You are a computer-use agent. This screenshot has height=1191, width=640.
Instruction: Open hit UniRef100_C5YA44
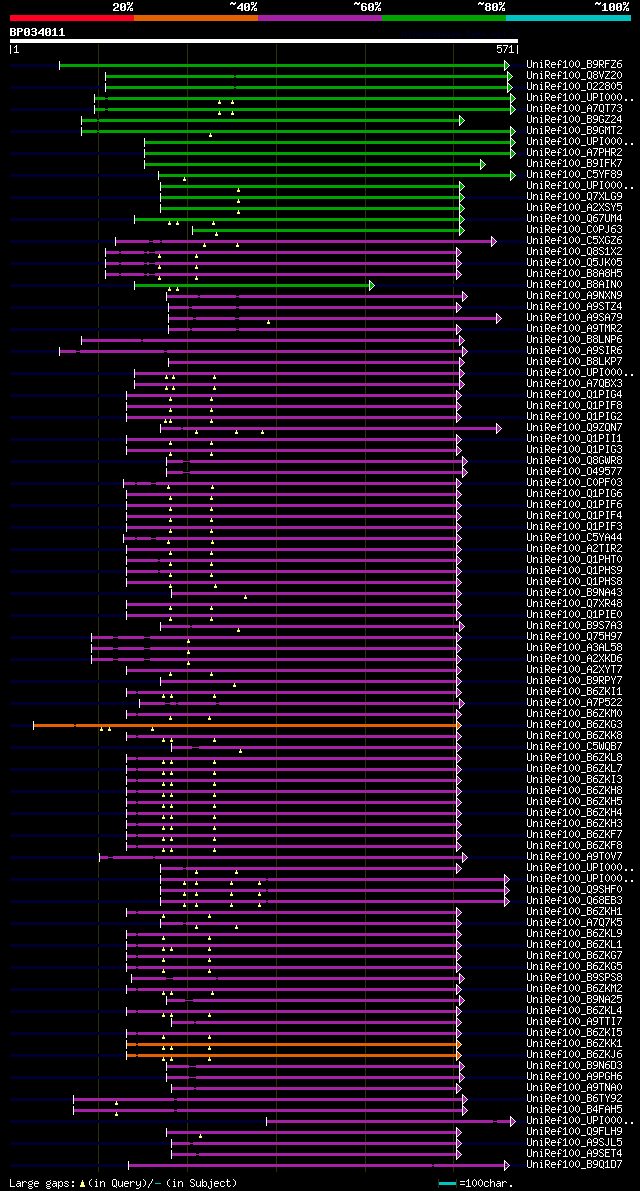(x=574, y=539)
